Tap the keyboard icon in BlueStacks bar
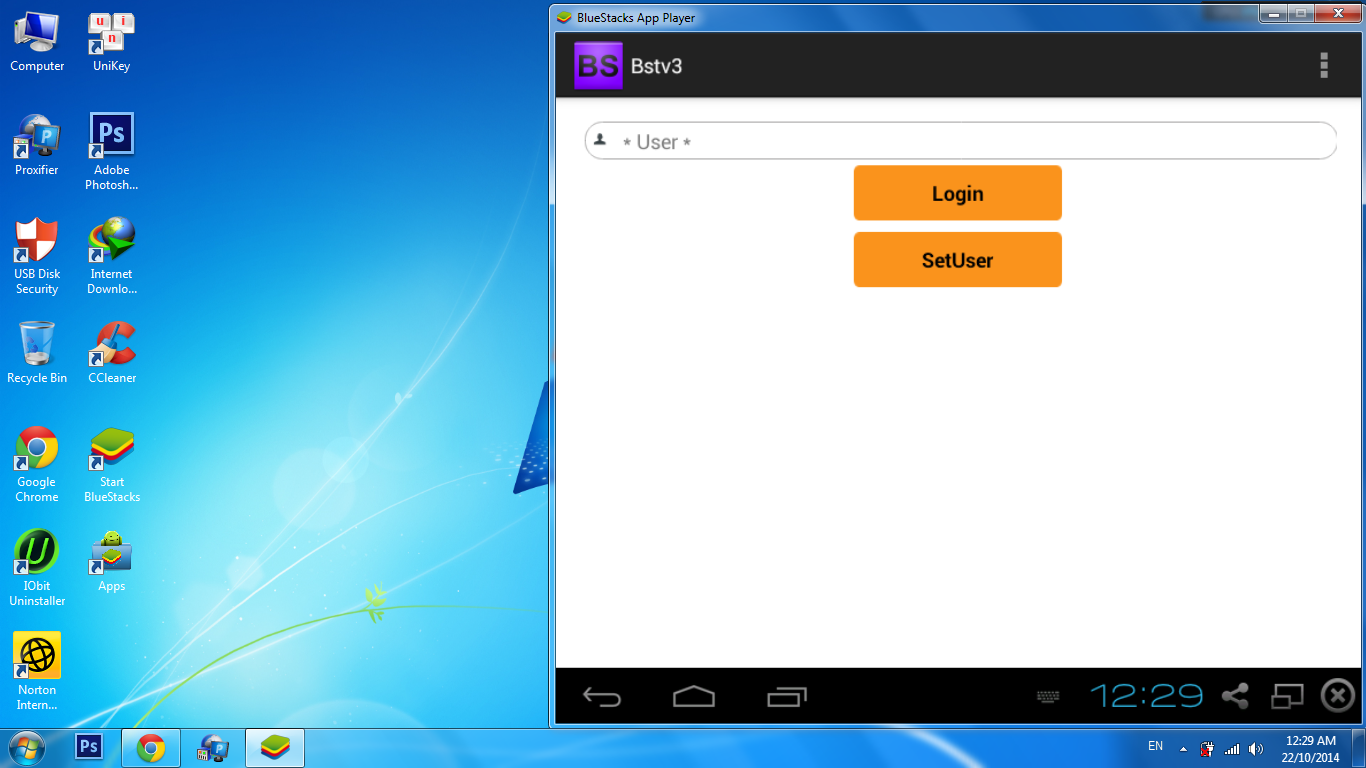This screenshot has height=768, width=1366. pyautogui.click(x=1048, y=697)
